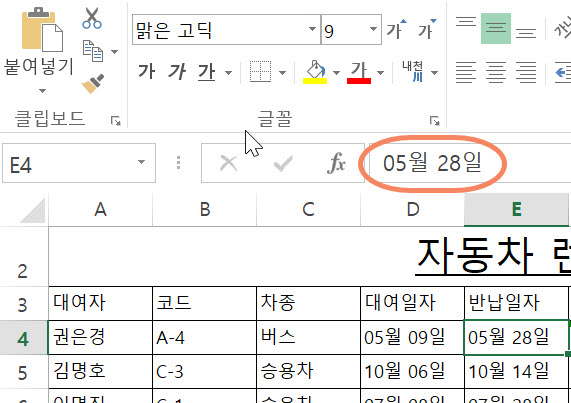Select row 3 header
Viewport: 571px width, 403px height.
pyautogui.click(x=24, y=304)
